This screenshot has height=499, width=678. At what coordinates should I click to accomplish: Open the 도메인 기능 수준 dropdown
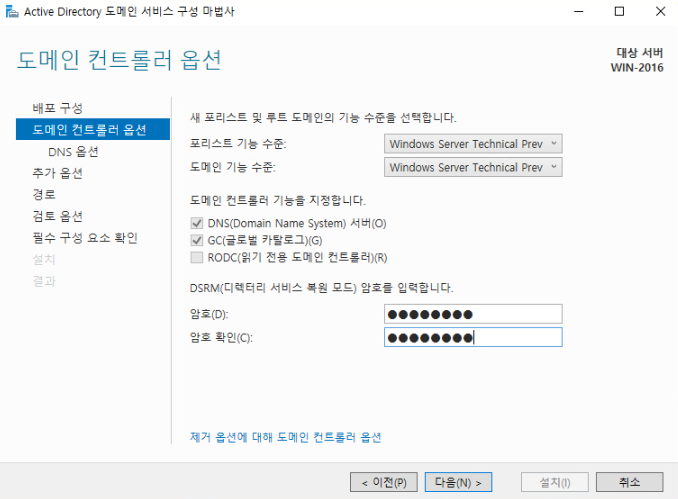[x=473, y=167]
